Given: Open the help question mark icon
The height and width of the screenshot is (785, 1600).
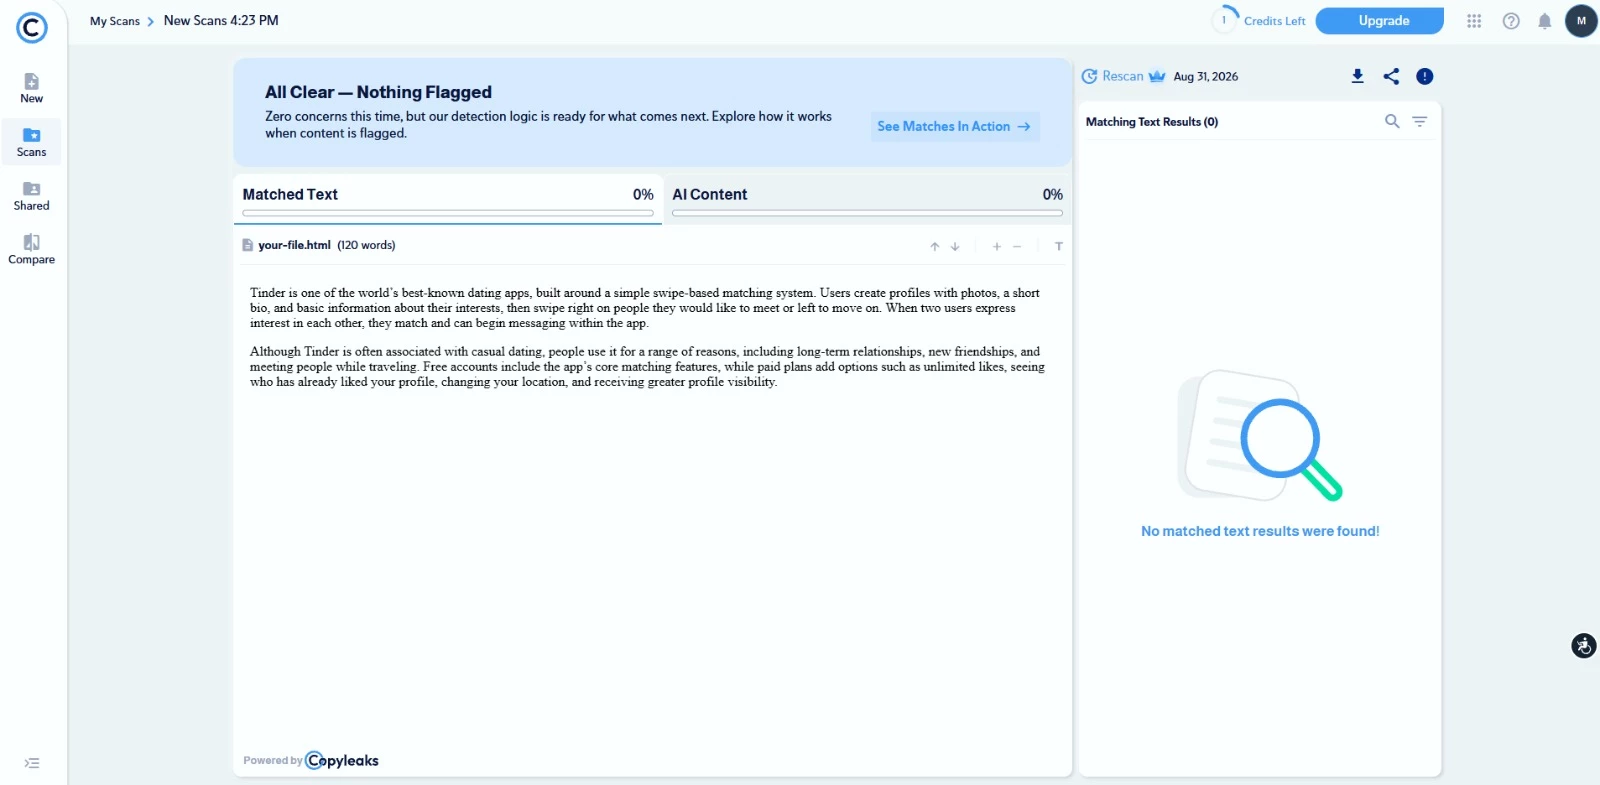Looking at the screenshot, I should (x=1511, y=21).
